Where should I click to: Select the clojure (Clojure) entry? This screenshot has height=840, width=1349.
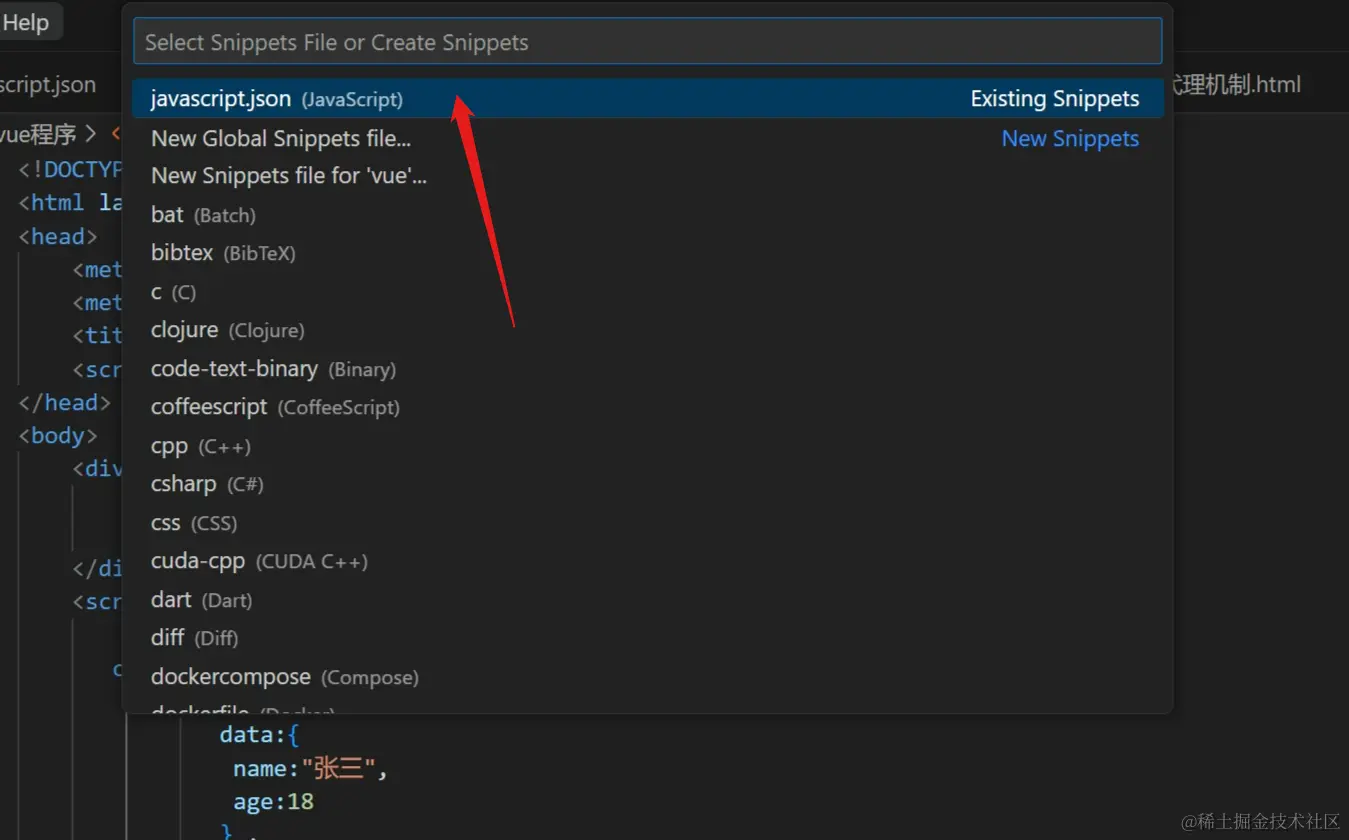coord(647,330)
